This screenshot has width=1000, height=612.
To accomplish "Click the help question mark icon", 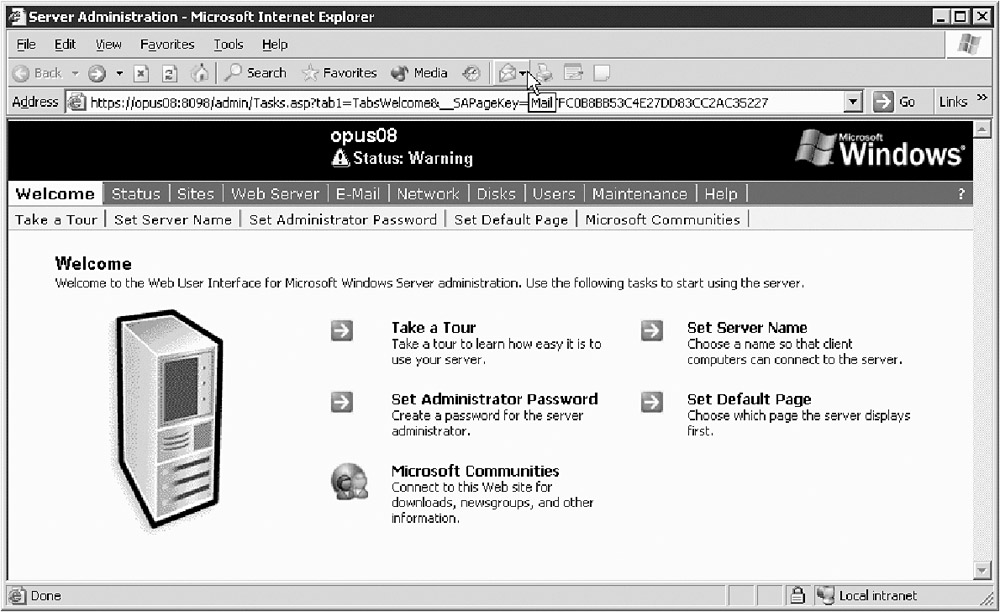I will pyautogui.click(x=961, y=194).
